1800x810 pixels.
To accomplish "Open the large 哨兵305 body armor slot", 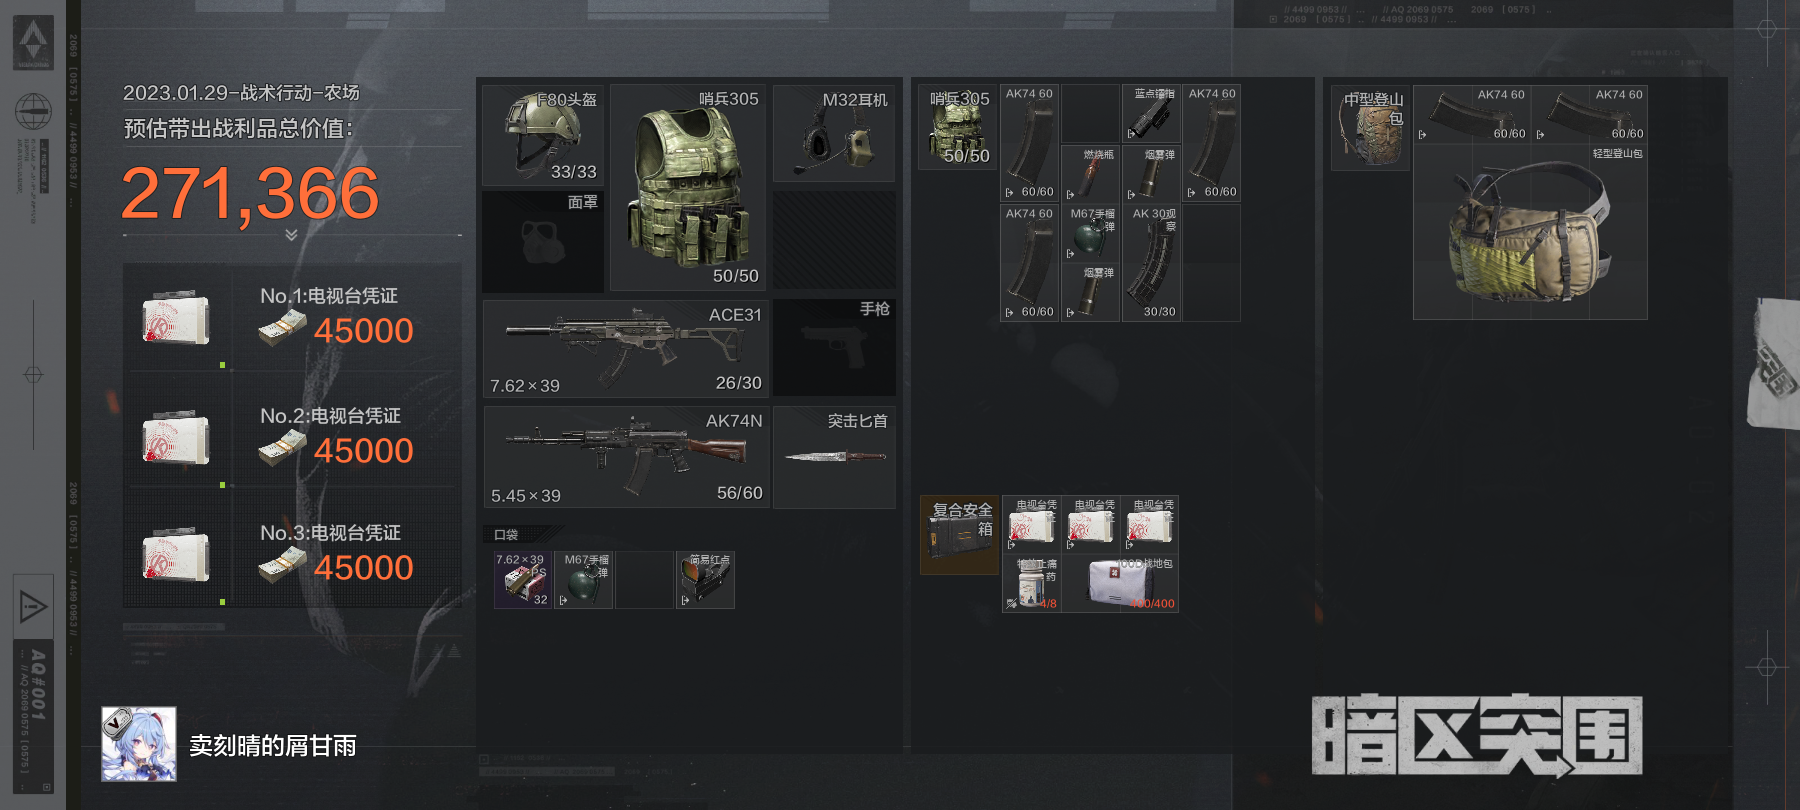I will click(x=688, y=188).
